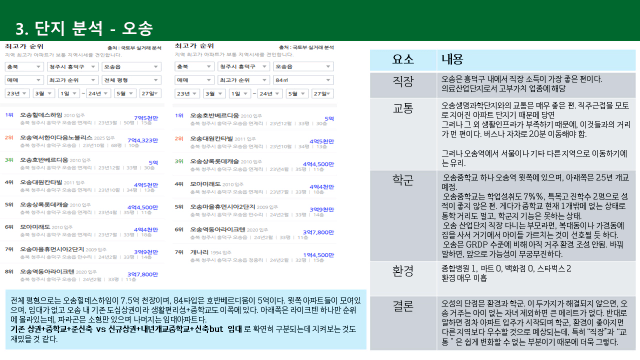The width and height of the screenshot is (640, 360).
Task: Click the 1위 오송힐데스하임 listing
Action: [82, 118]
